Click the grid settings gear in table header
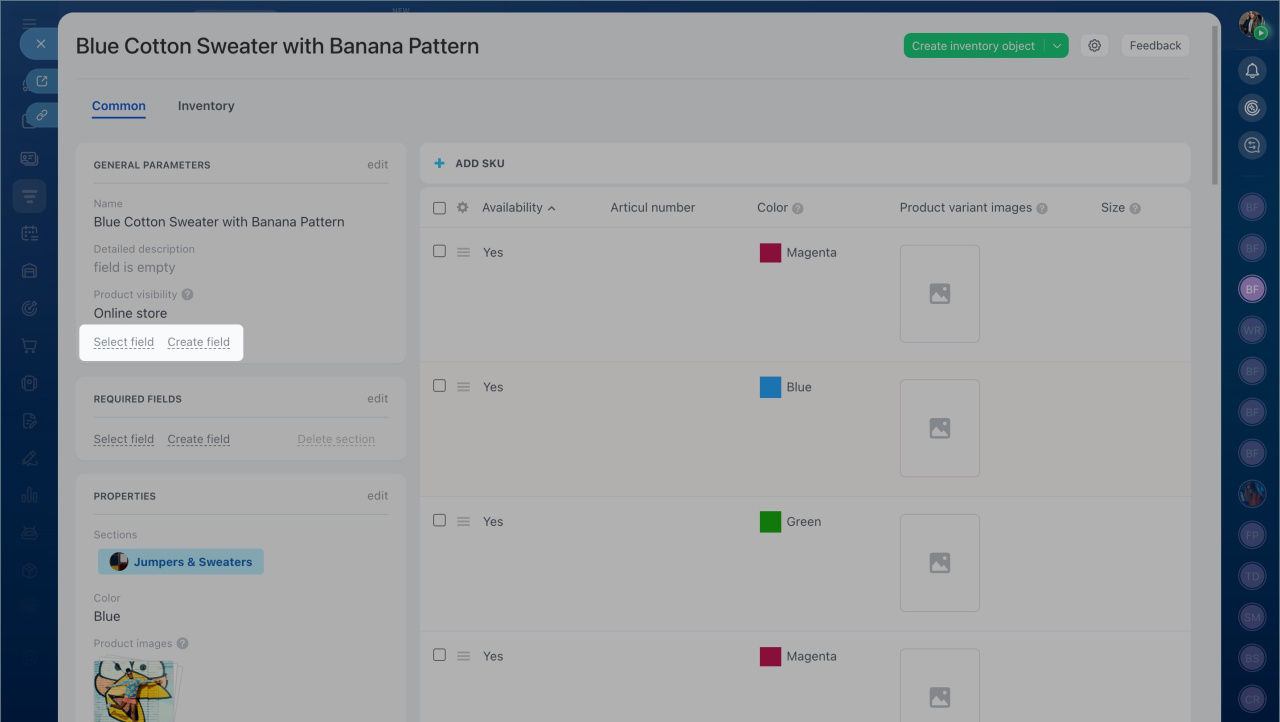 coord(462,208)
